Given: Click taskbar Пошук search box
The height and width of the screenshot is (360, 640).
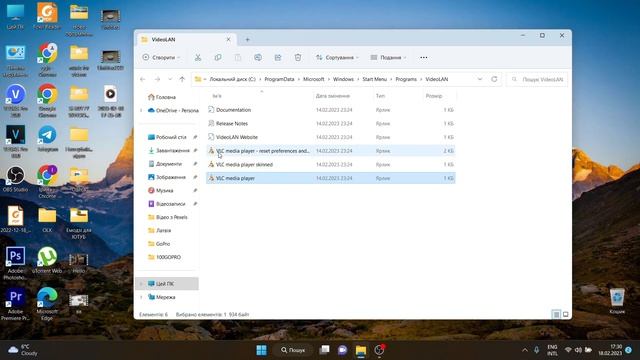Looking at the screenshot, I should tap(293, 350).
